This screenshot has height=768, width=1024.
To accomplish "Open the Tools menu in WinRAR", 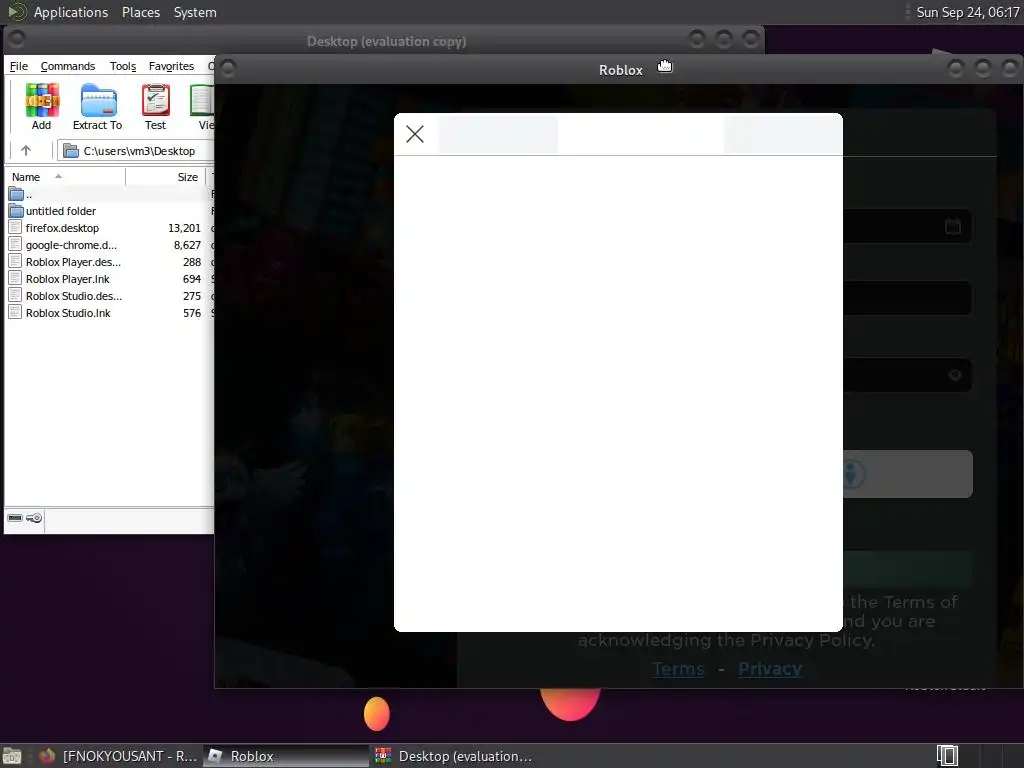I will coord(123,66).
